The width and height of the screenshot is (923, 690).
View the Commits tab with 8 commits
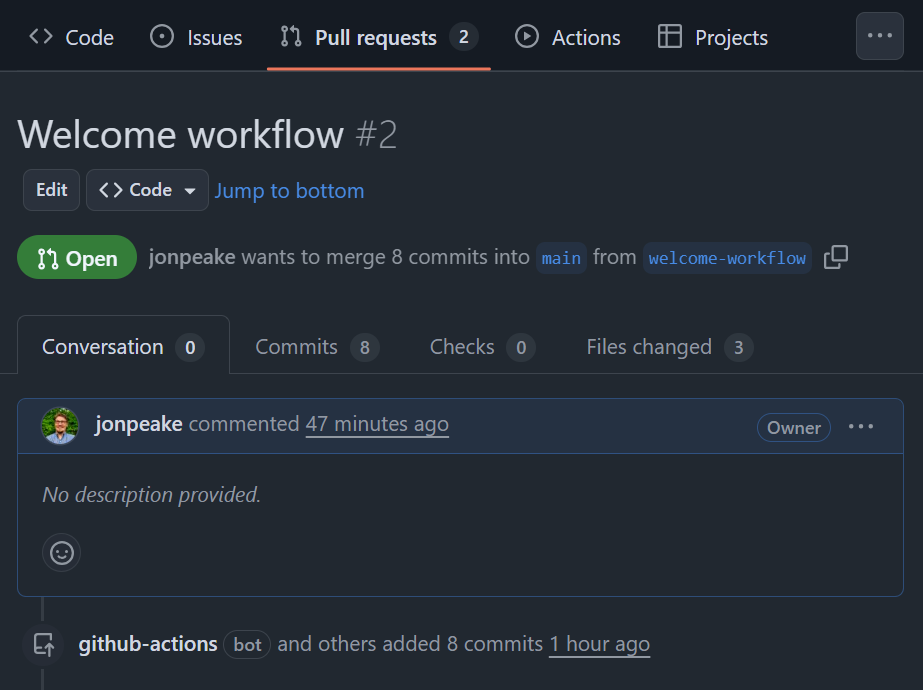tap(316, 347)
